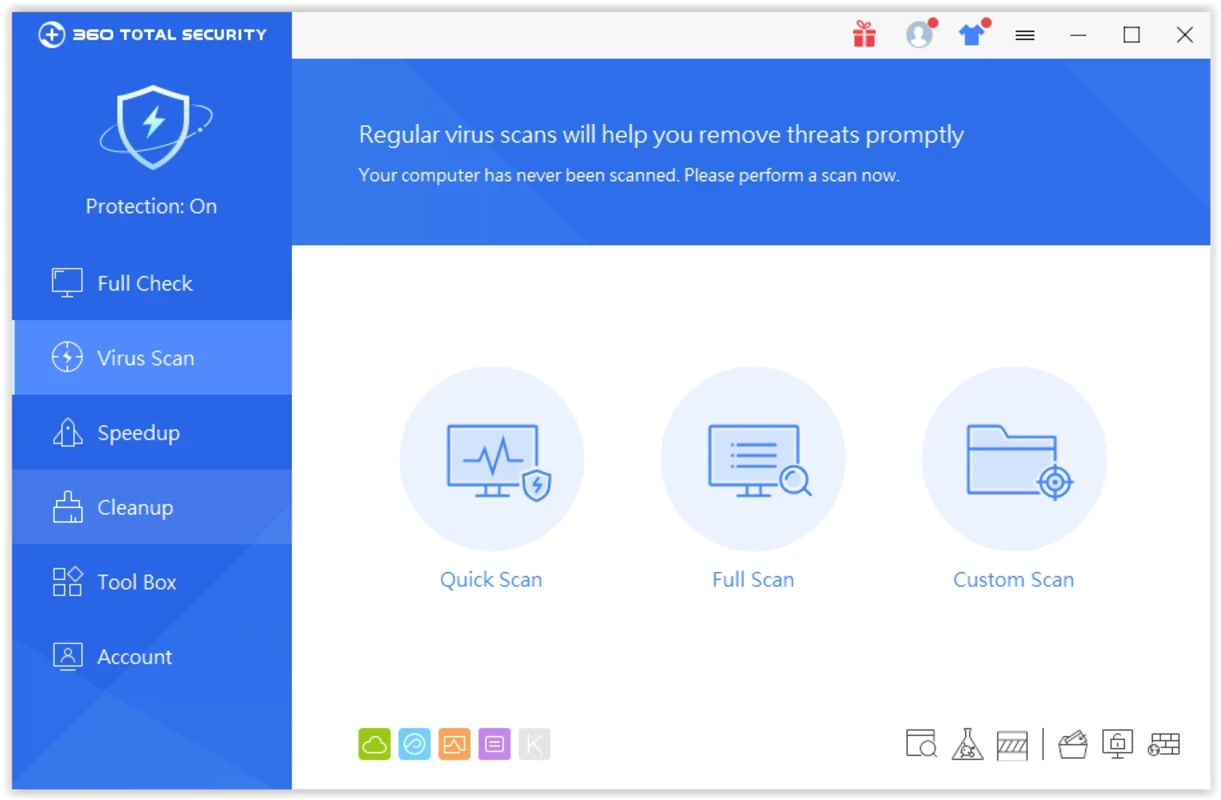1221x800 pixels.
Task: Launch the Full Scan option
Action: click(x=753, y=460)
